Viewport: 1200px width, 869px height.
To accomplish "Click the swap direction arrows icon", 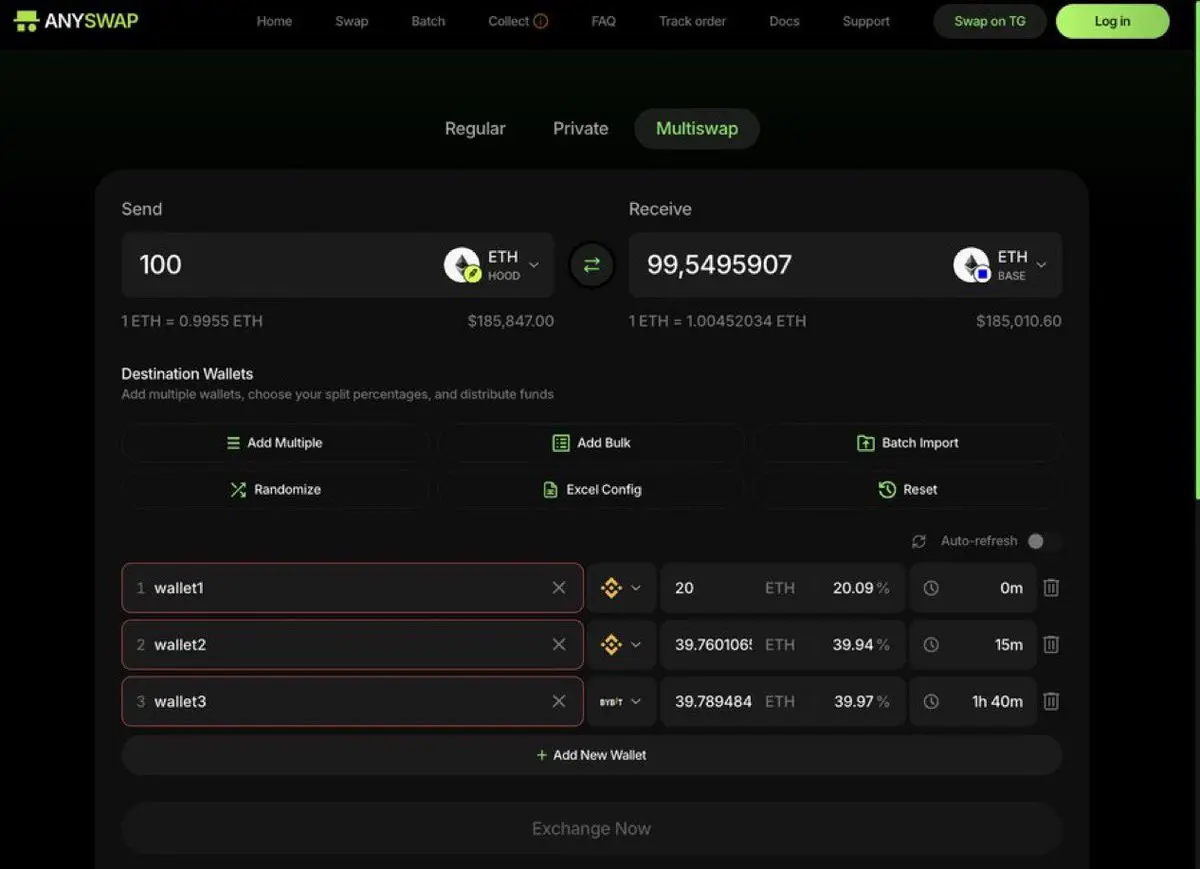I will [591, 265].
